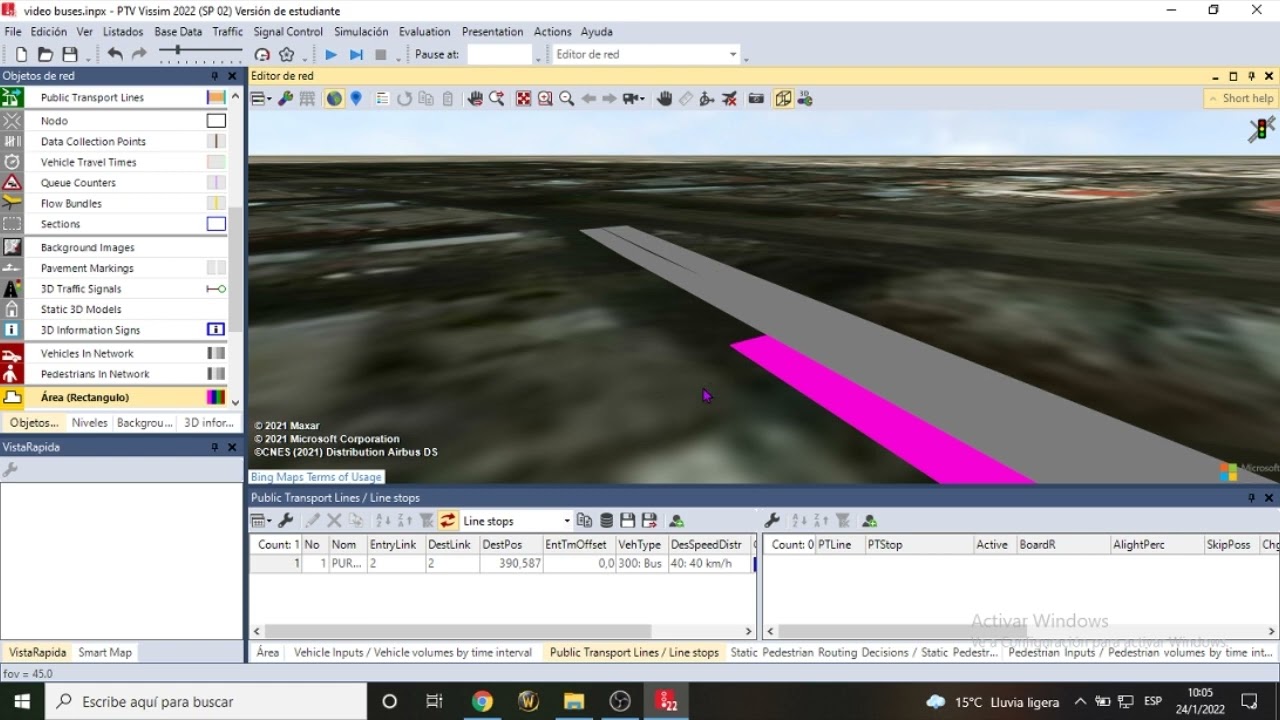Toggle Sections display graphic box
1280x720 pixels.
216,224
